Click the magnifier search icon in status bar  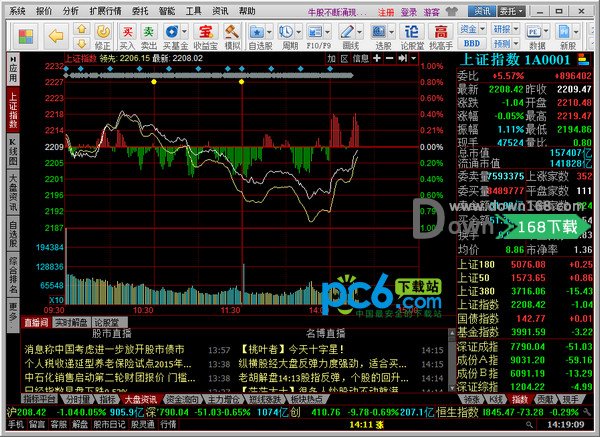[x=530, y=424]
